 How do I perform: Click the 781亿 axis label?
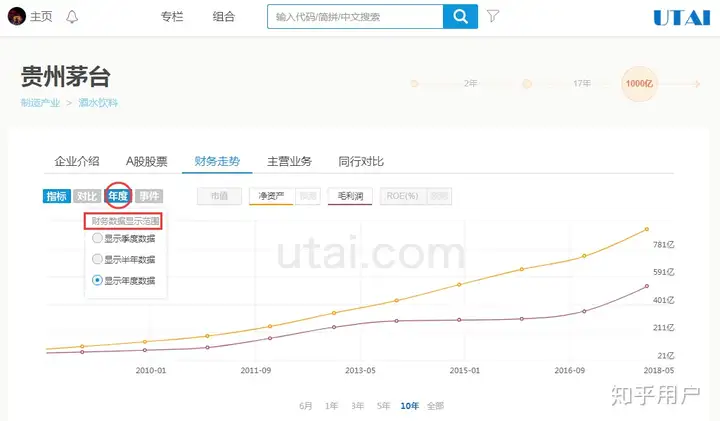664,245
